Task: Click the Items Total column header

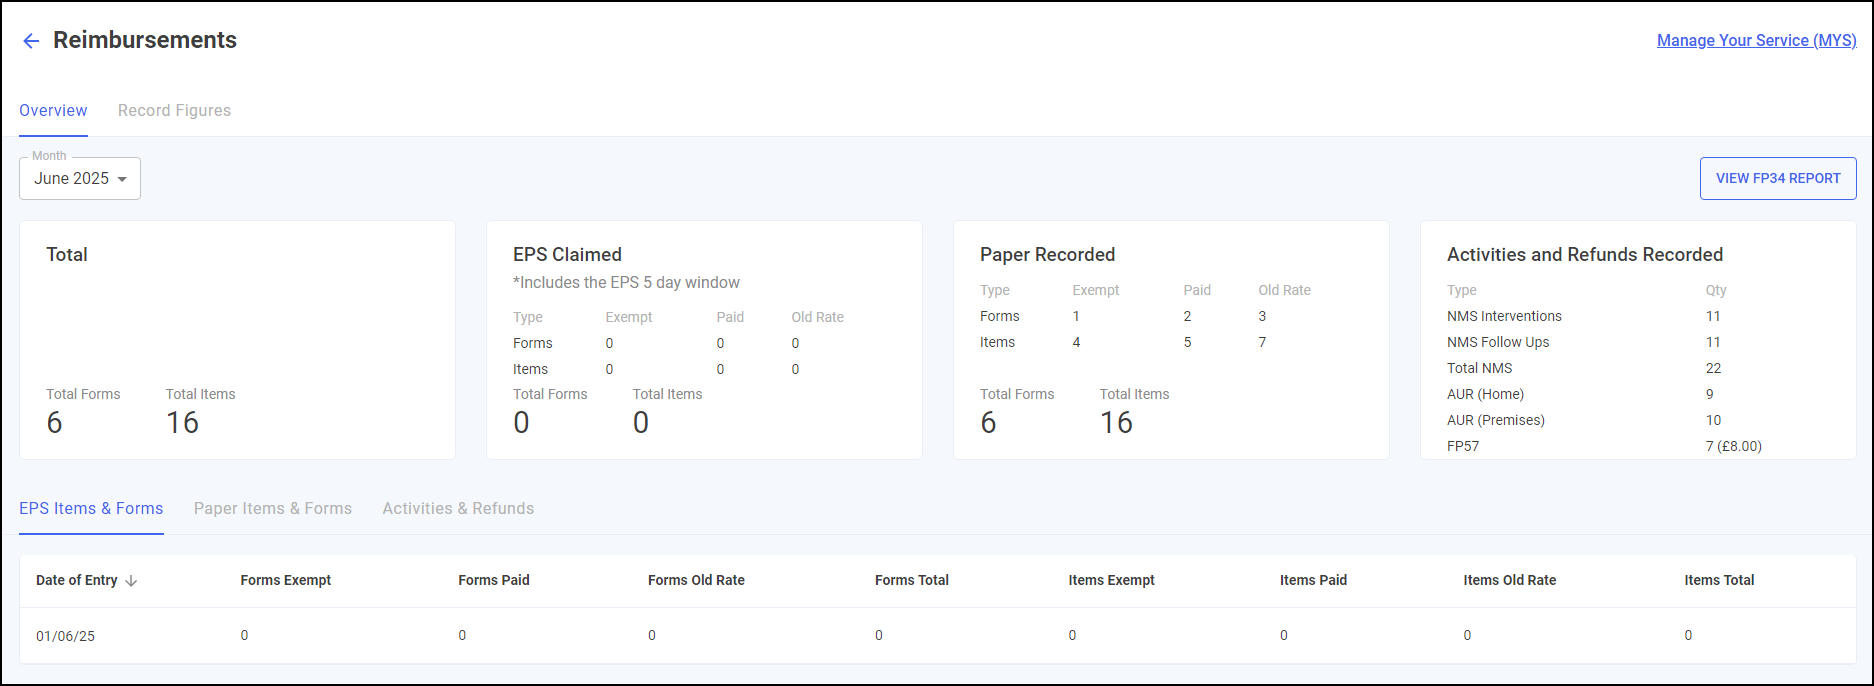Action: [1719, 581]
